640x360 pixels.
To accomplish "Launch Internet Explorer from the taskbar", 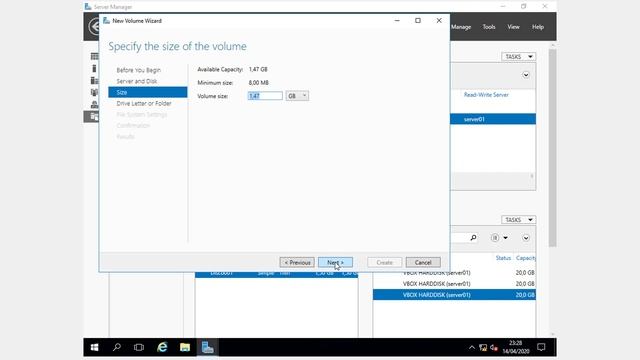I will (162, 347).
